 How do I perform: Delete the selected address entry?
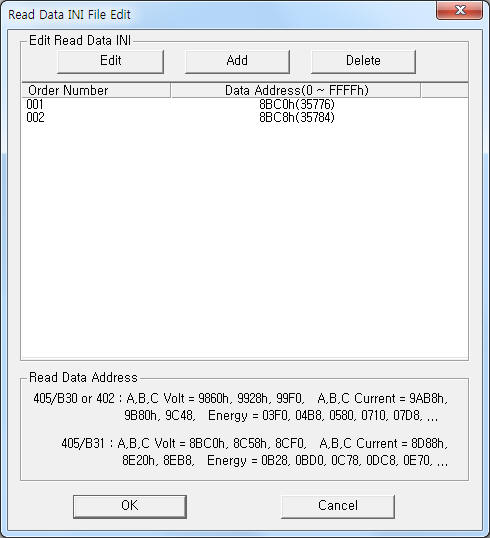[x=363, y=61]
